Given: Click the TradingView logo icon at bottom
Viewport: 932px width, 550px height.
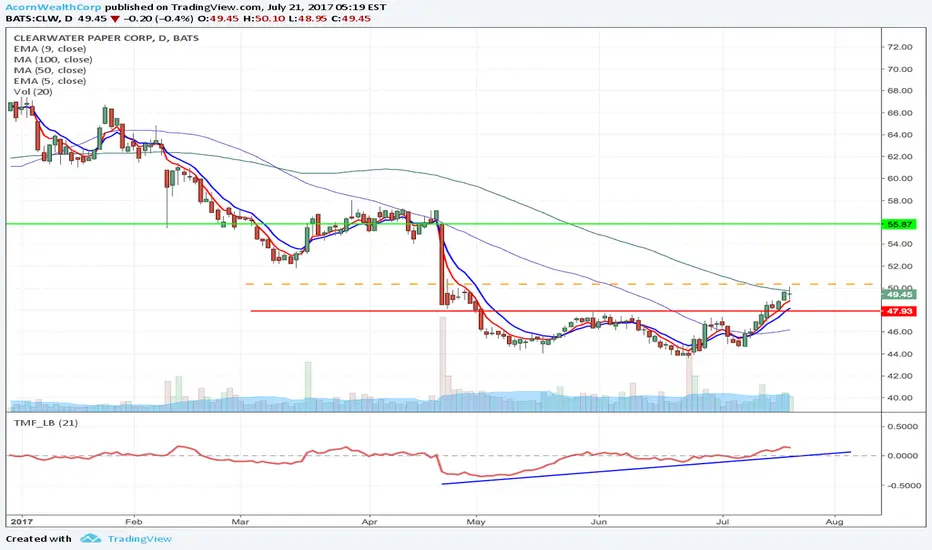Looking at the screenshot, I should pos(91,539).
